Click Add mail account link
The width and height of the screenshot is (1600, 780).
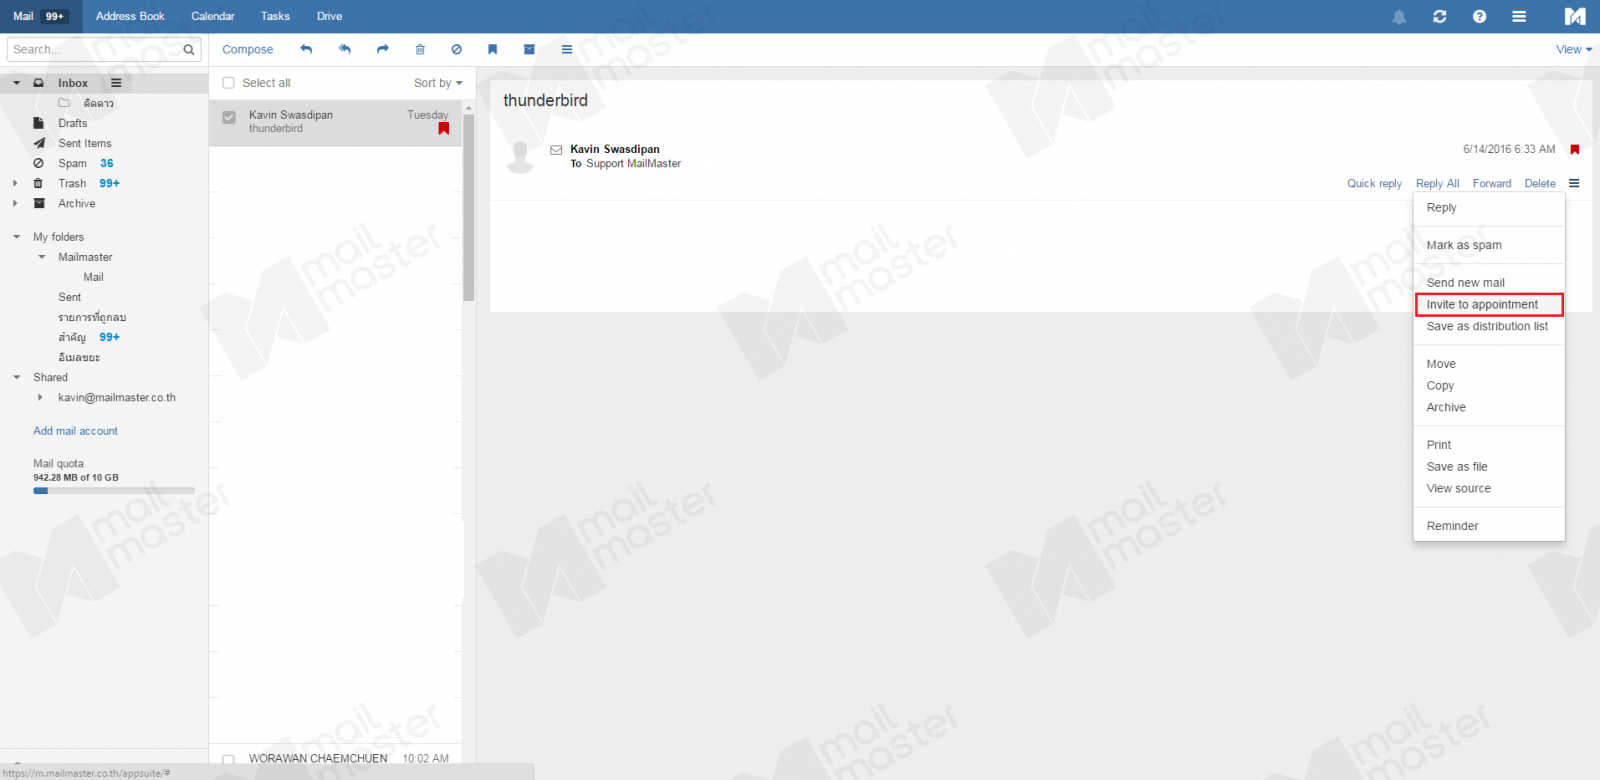(75, 431)
